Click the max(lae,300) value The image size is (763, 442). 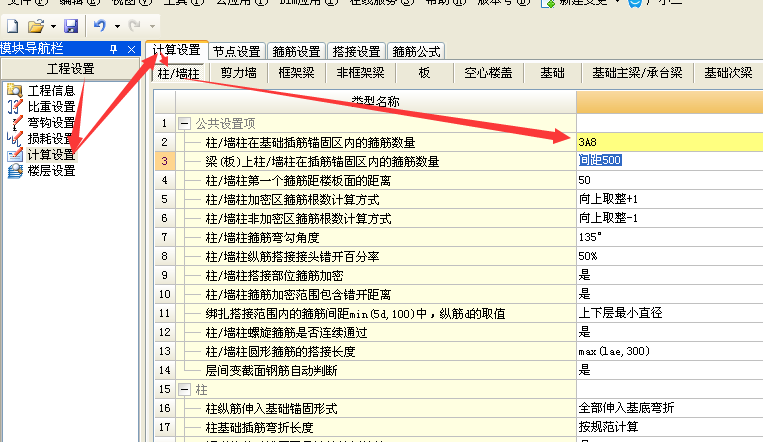614,351
